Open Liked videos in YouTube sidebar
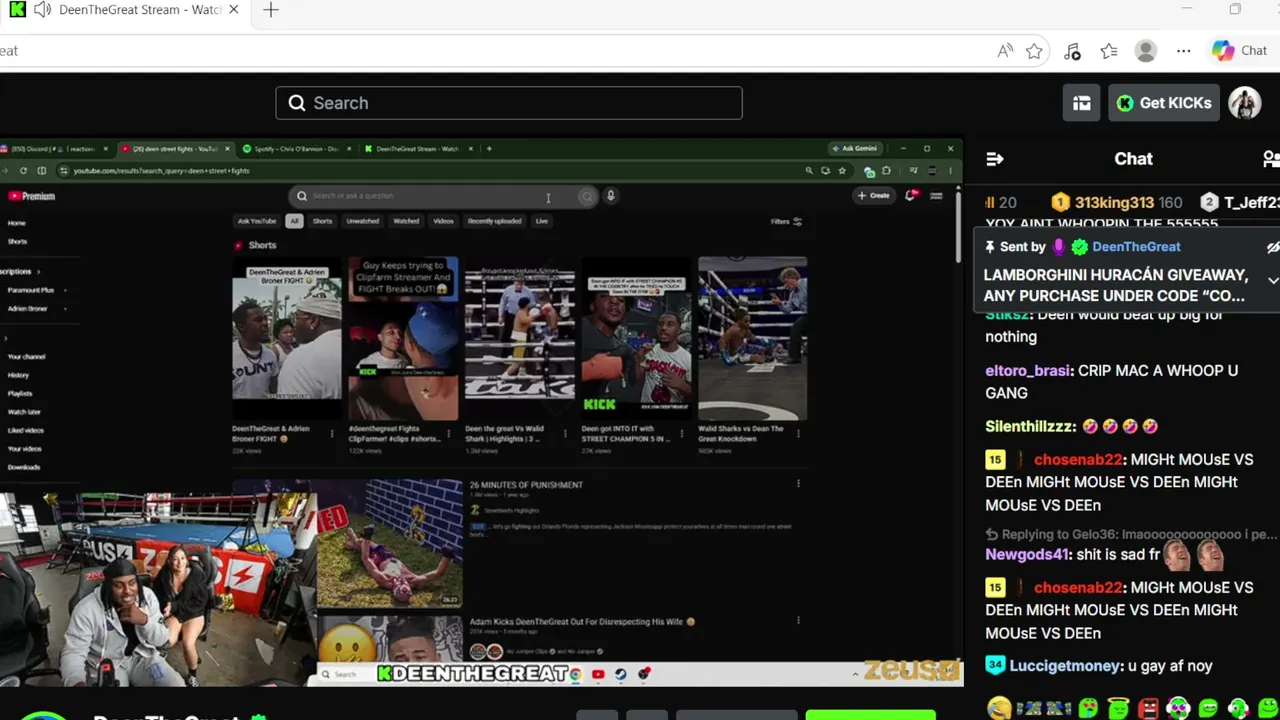The image size is (1280, 720). tap(26, 430)
